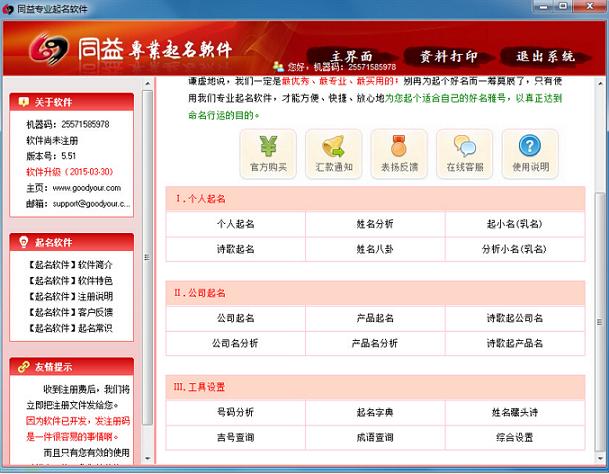Click the 版本号: 5.51 text
Screen dimensions: 609x474
[51, 156]
